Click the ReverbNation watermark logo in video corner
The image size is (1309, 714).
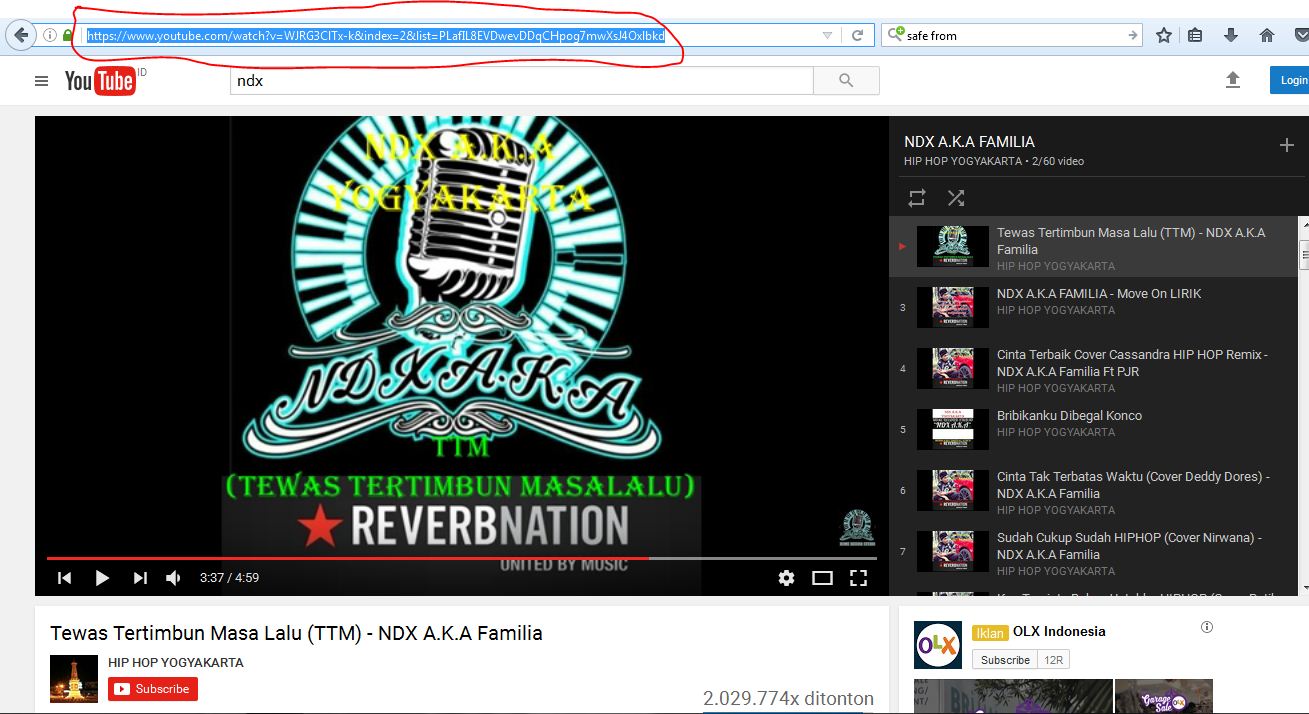pyautogui.click(x=857, y=528)
